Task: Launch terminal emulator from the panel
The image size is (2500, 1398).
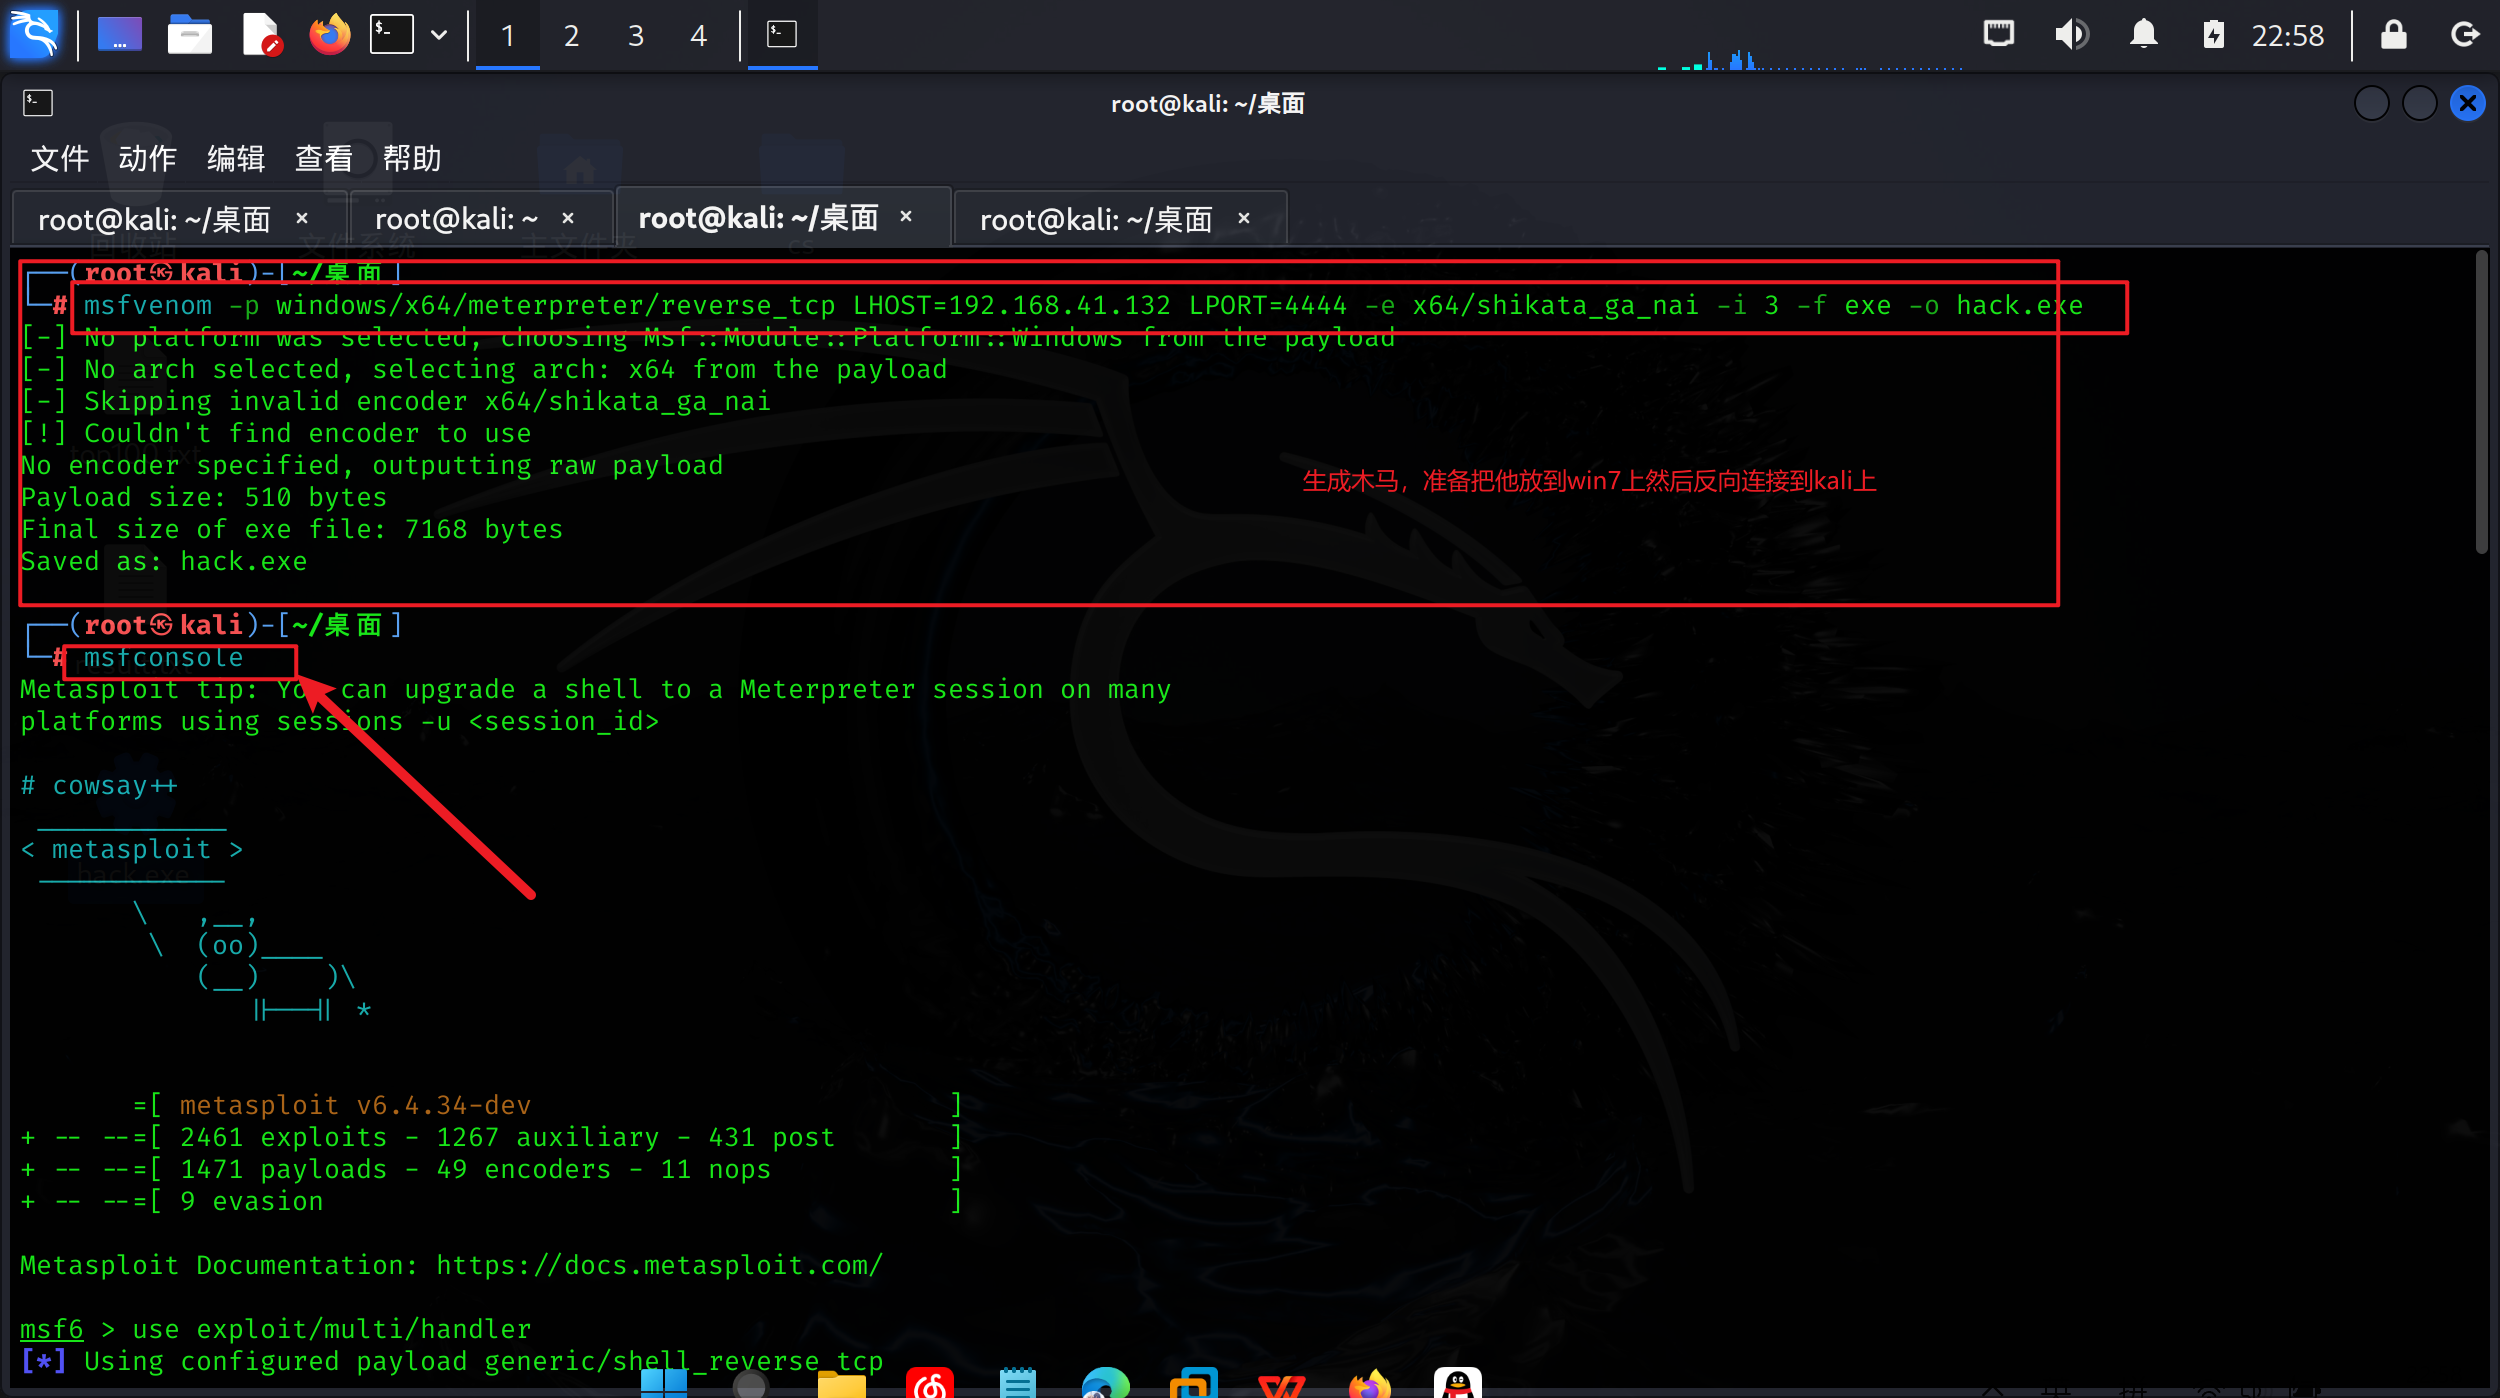Action: 391,35
